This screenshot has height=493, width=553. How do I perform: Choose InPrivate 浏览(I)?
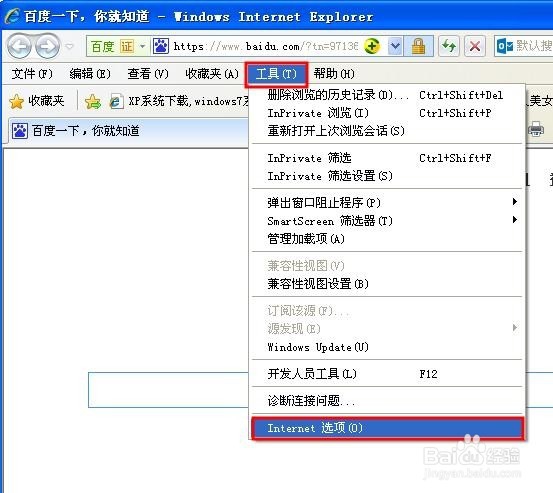[387, 113]
